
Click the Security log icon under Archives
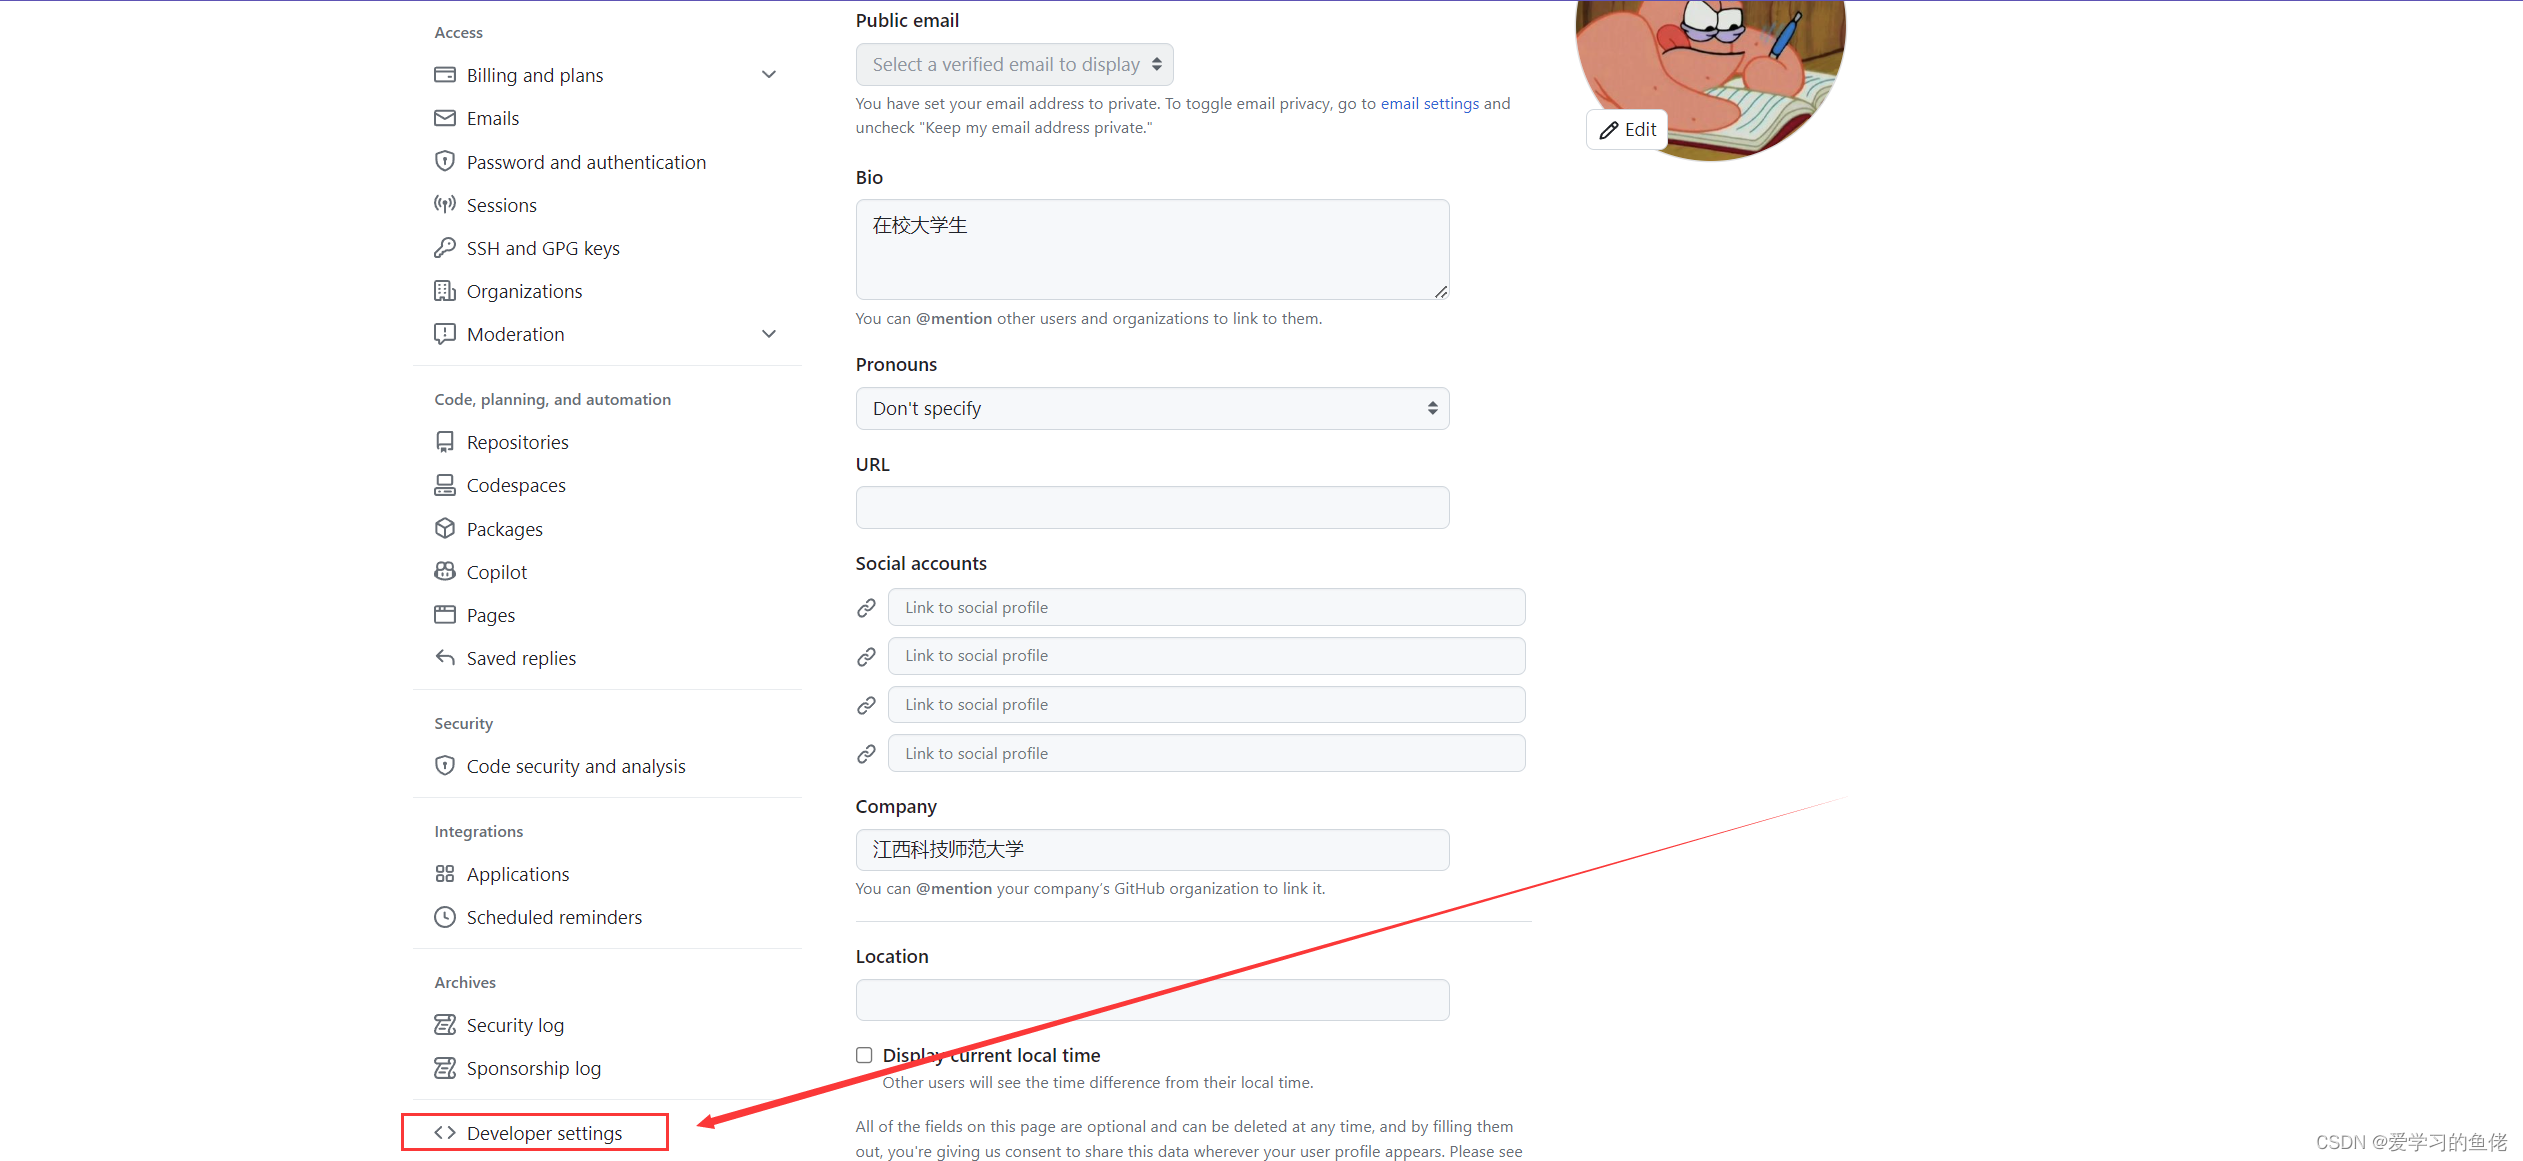[x=446, y=1023]
